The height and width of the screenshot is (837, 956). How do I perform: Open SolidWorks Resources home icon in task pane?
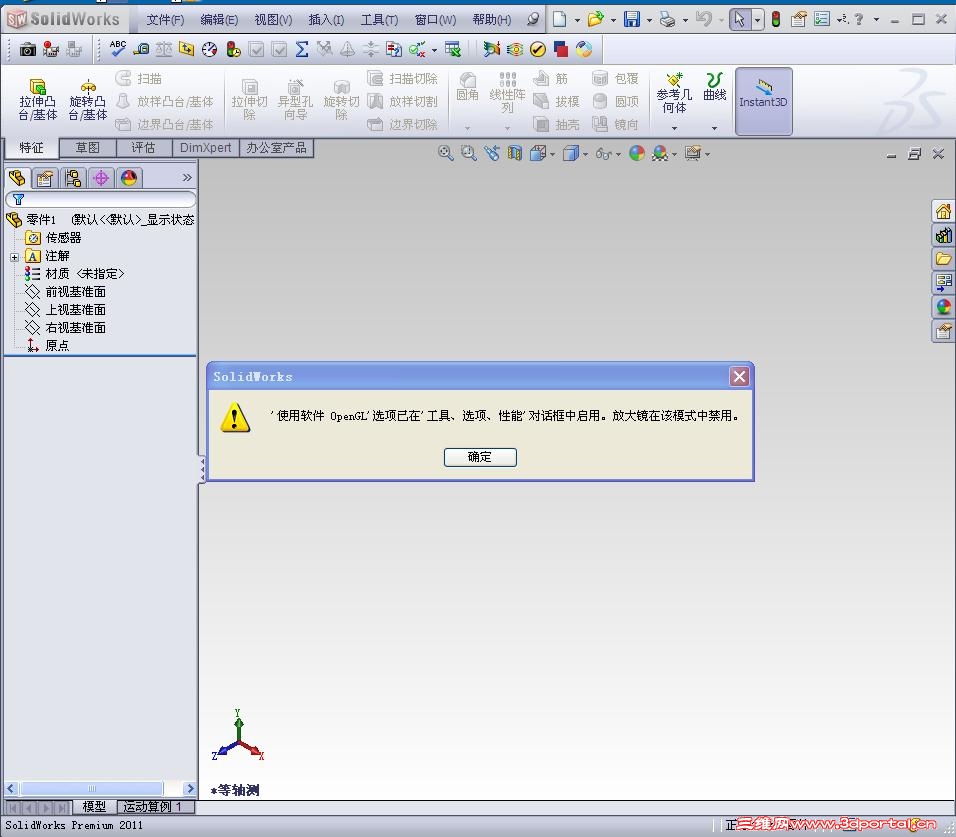943,212
